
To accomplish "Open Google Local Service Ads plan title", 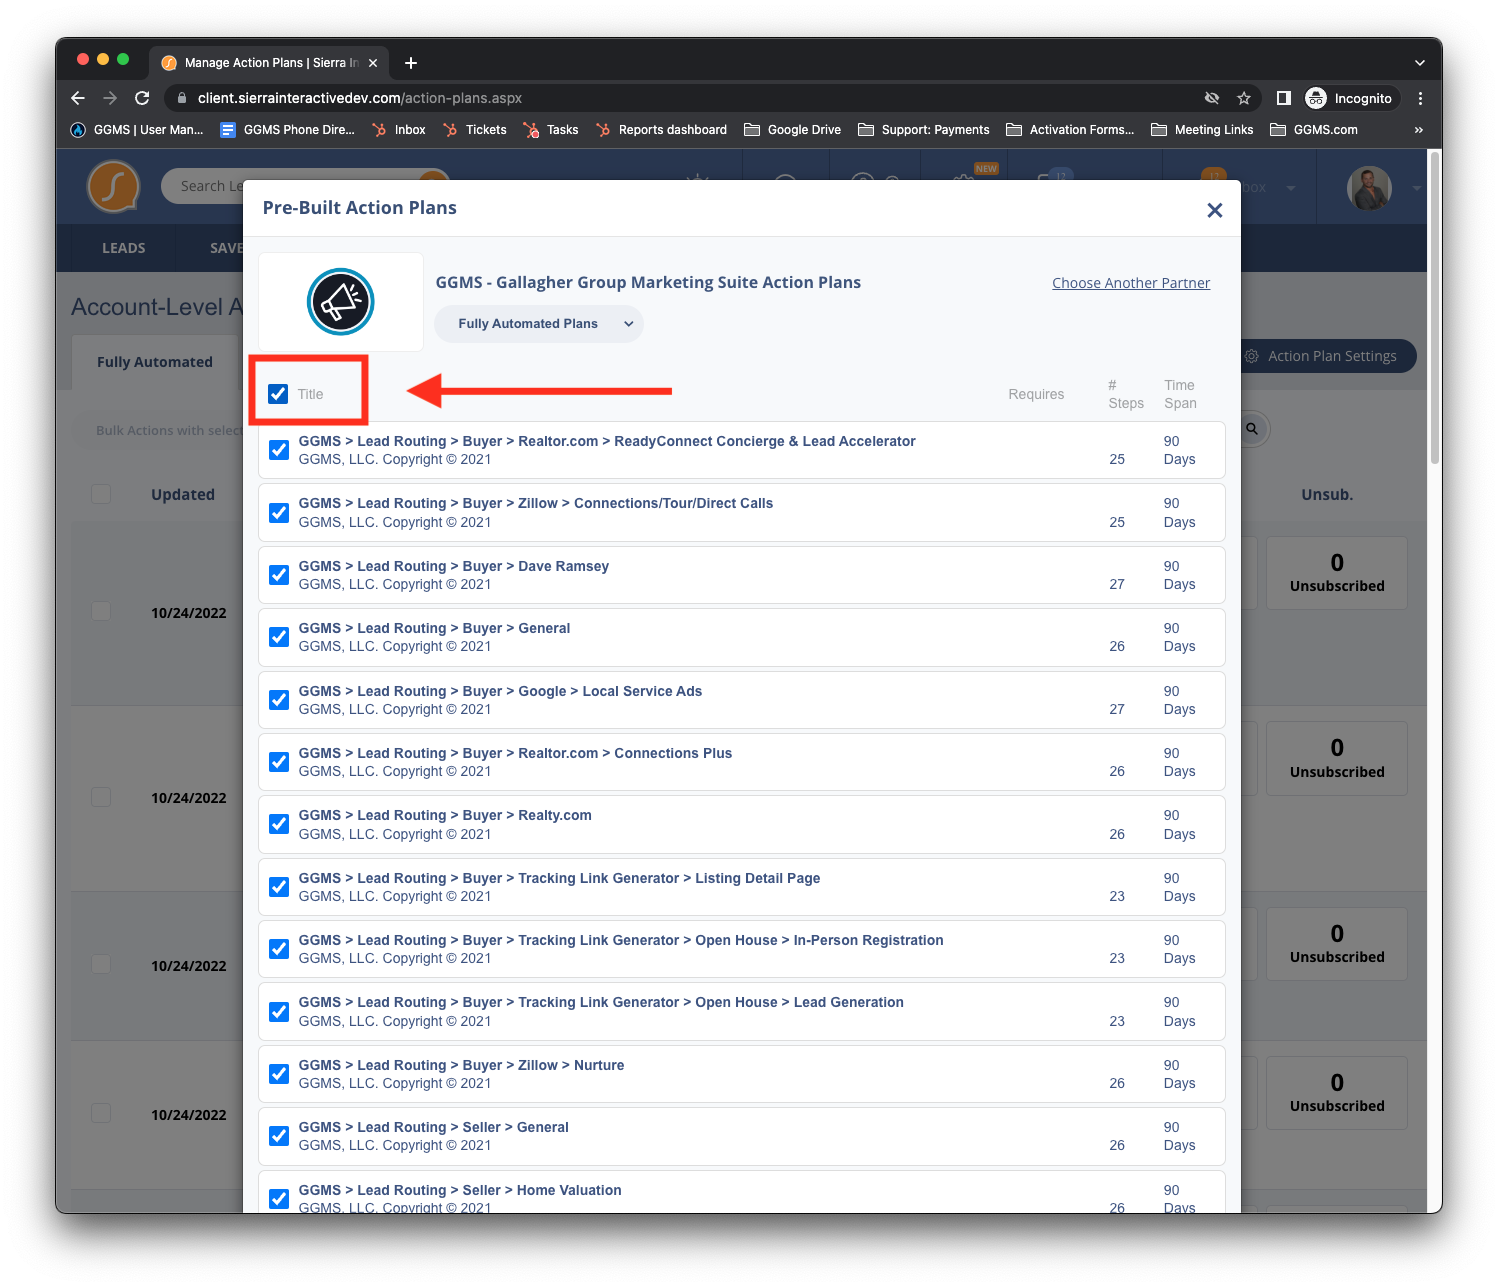I will 500,691.
